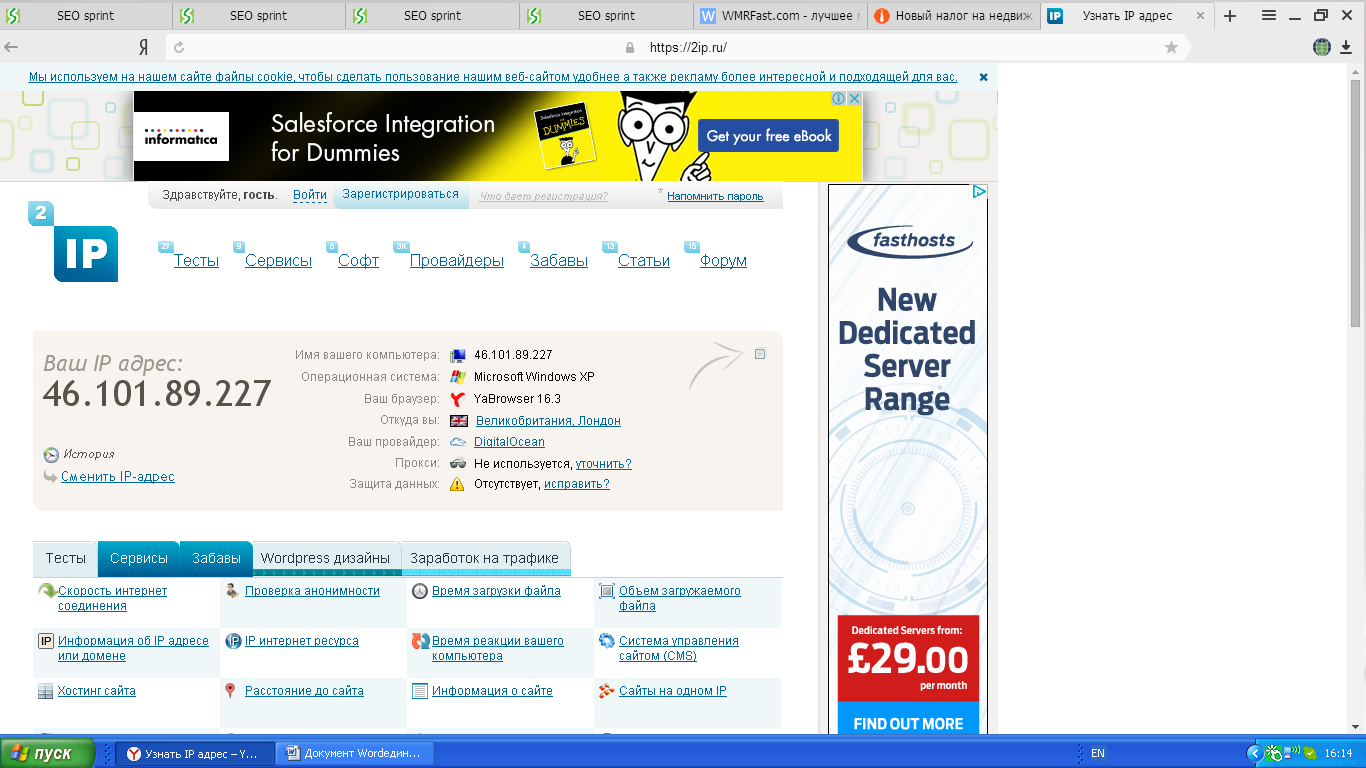Open the Что дает регистрация? link
Image resolution: width=1366 pixels, height=768 pixels.
pos(544,197)
